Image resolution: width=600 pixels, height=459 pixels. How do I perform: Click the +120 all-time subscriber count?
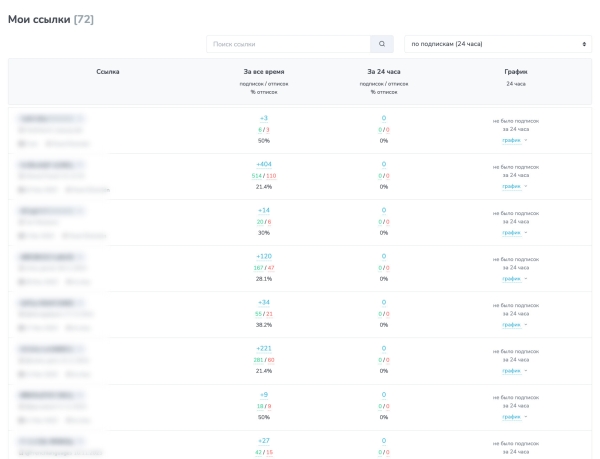tap(264, 256)
